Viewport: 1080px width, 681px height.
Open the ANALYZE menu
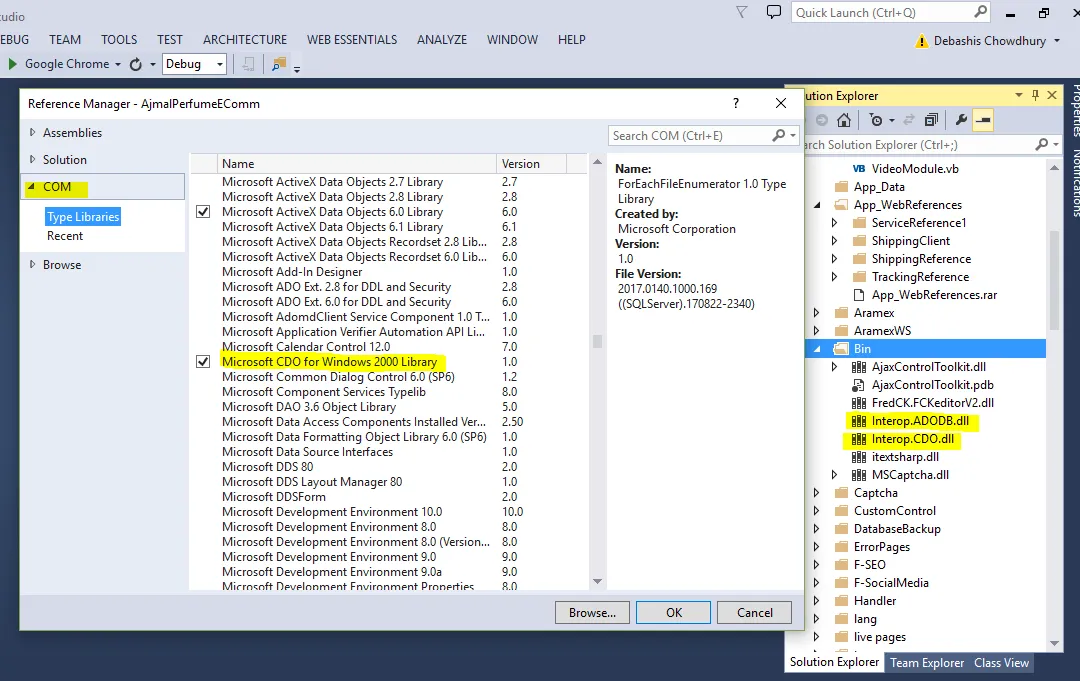(x=442, y=40)
